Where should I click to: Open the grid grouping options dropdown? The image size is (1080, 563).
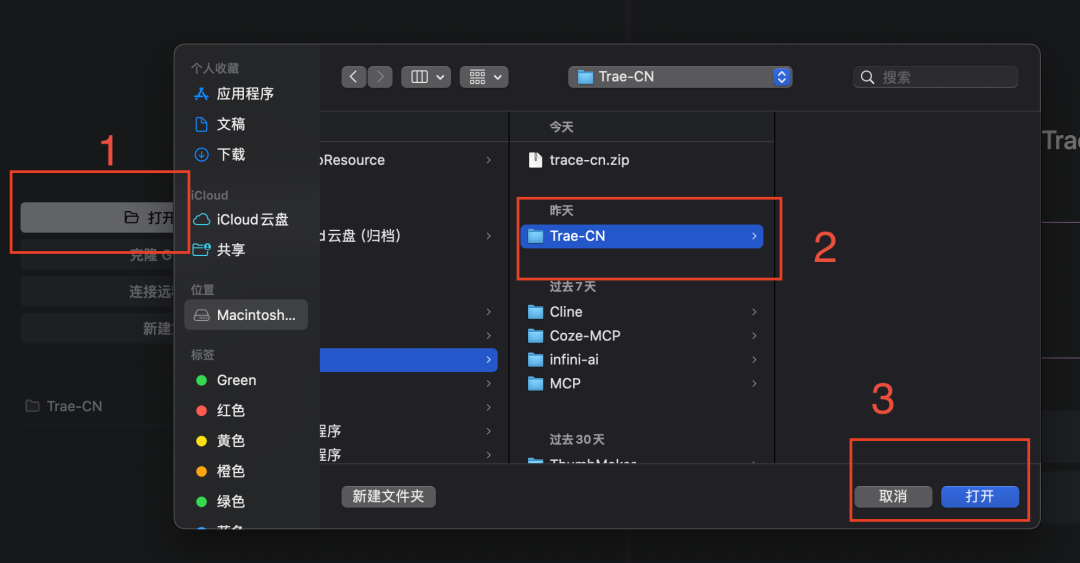(x=484, y=76)
